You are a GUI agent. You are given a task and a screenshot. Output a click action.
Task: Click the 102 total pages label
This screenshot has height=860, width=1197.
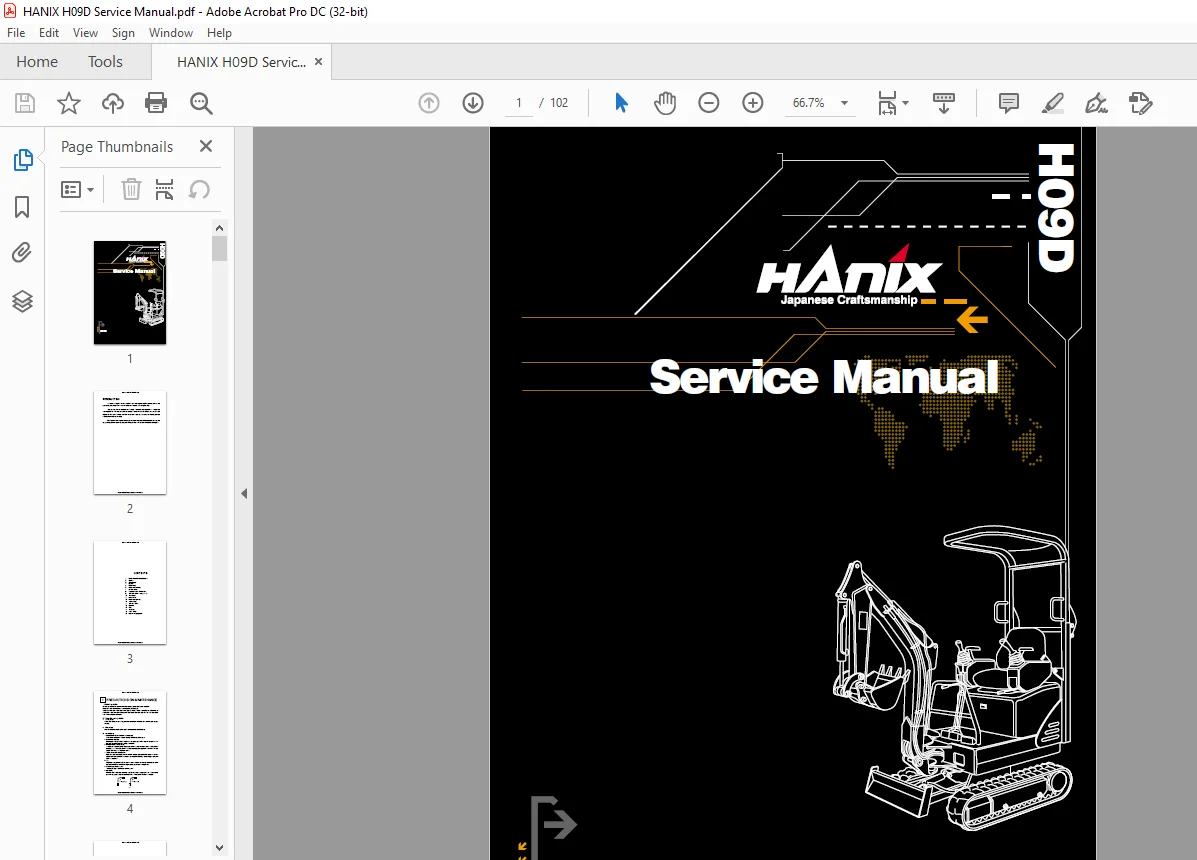tap(560, 103)
